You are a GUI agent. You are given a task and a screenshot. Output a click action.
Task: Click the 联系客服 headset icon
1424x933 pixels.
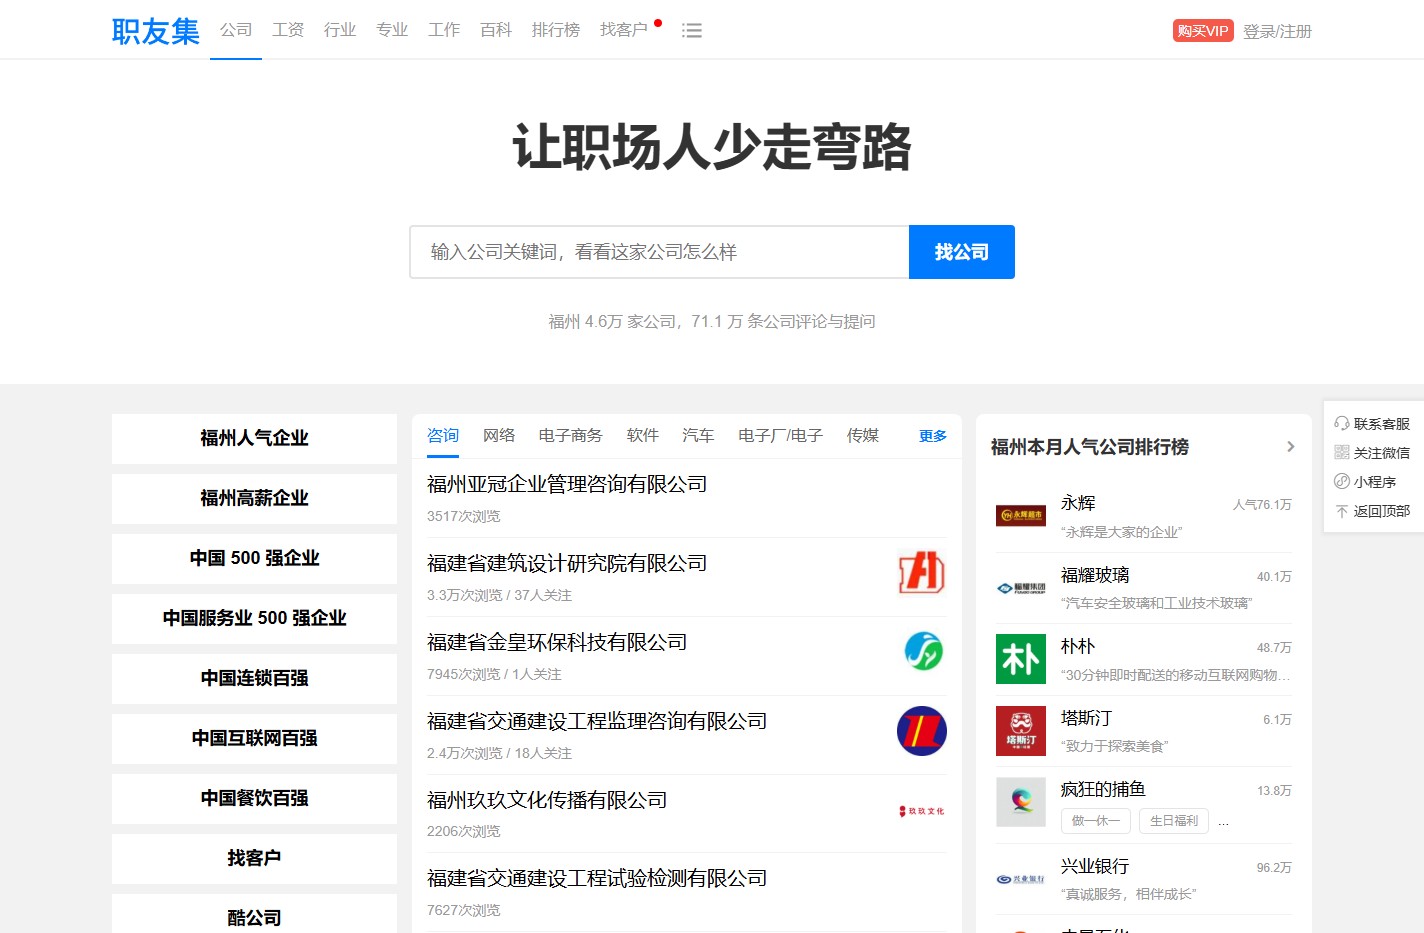tap(1342, 424)
